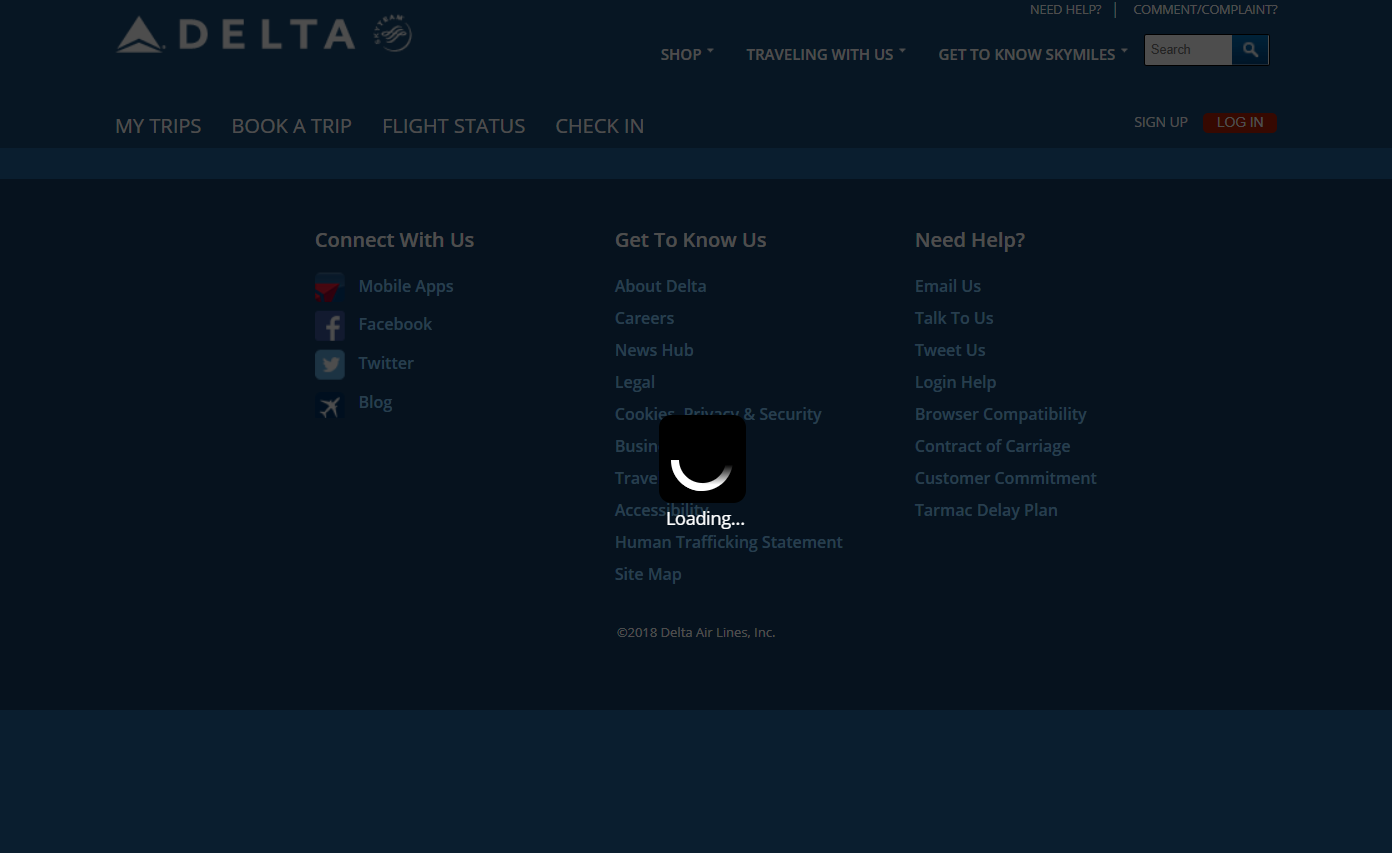The image size is (1392, 853).
Task: Click the Facebook icon
Action: (x=330, y=325)
